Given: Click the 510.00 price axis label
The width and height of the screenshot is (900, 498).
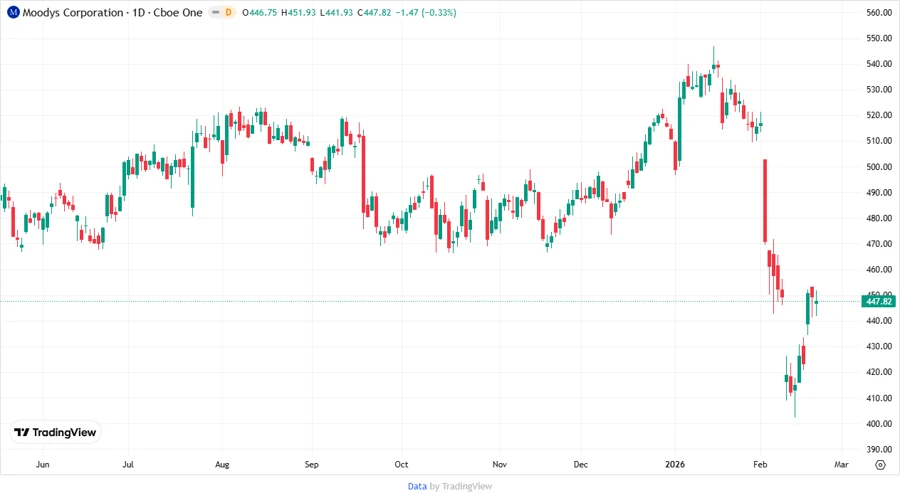Looking at the screenshot, I should tap(879, 141).
